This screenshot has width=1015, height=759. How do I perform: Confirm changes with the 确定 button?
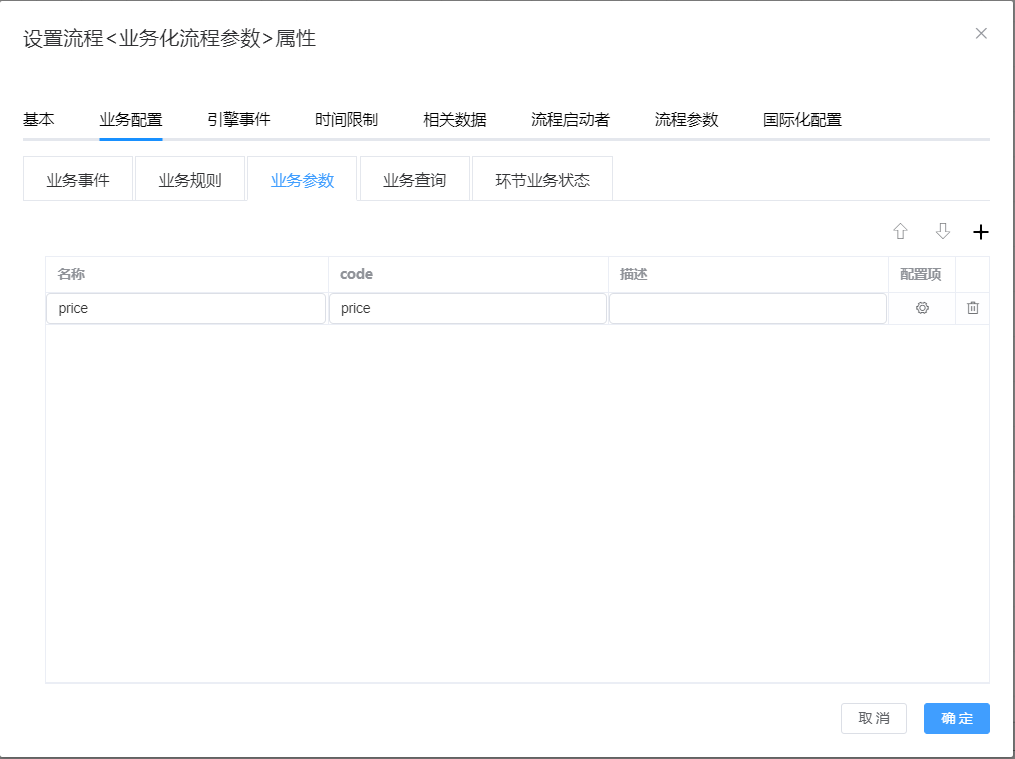[x=956, y=718]
